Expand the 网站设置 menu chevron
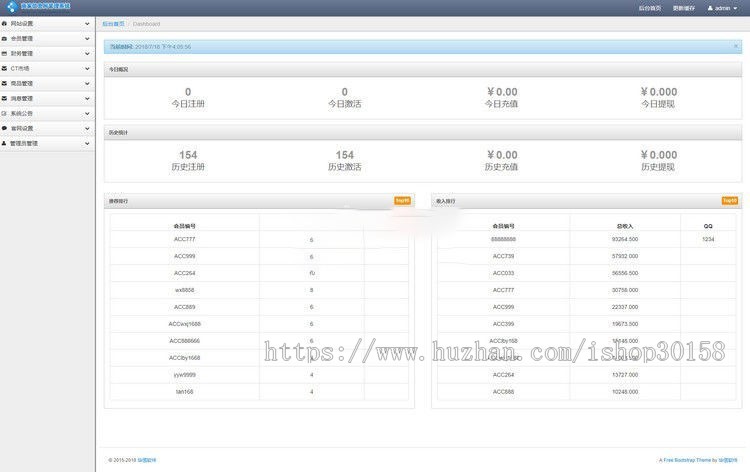The height and width of the screenshot is (472, 750). (x=87, y=23)
